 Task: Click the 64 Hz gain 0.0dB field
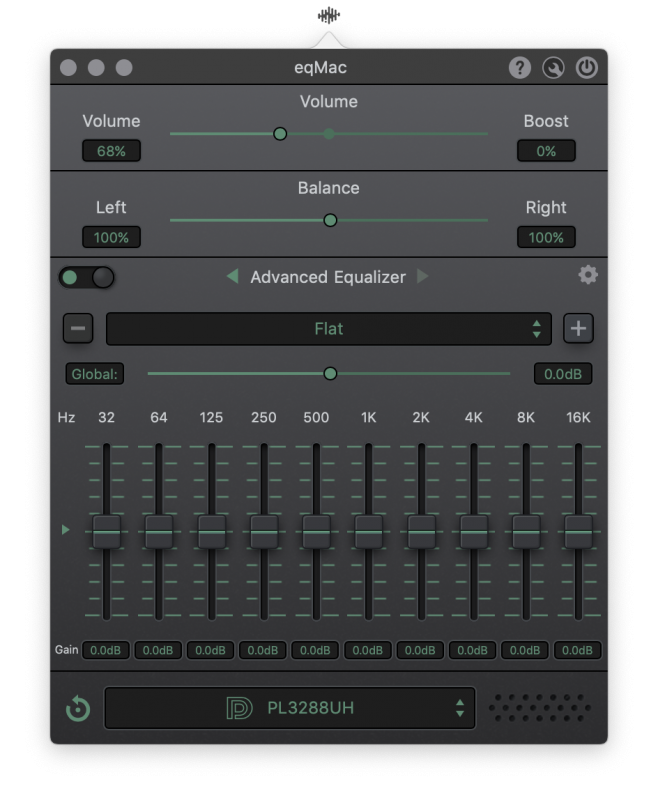click(x=158, y=650)
